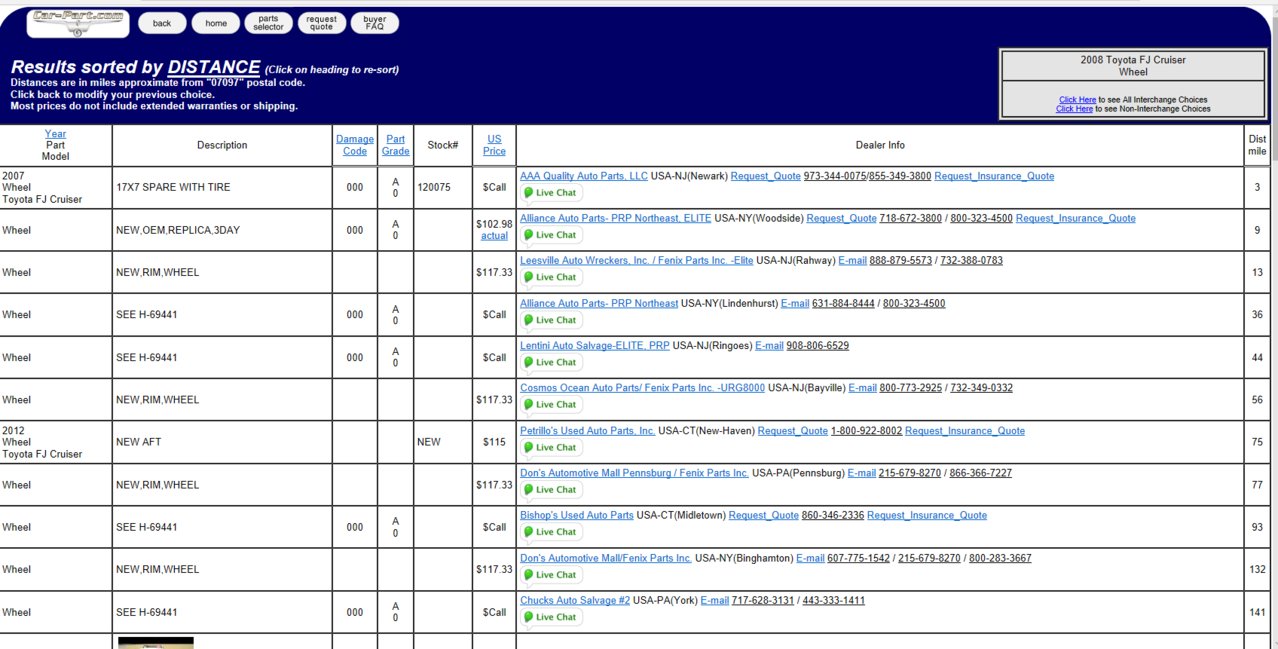Start Live Chat with AAA Quality Auto Parts

[551, 193]
